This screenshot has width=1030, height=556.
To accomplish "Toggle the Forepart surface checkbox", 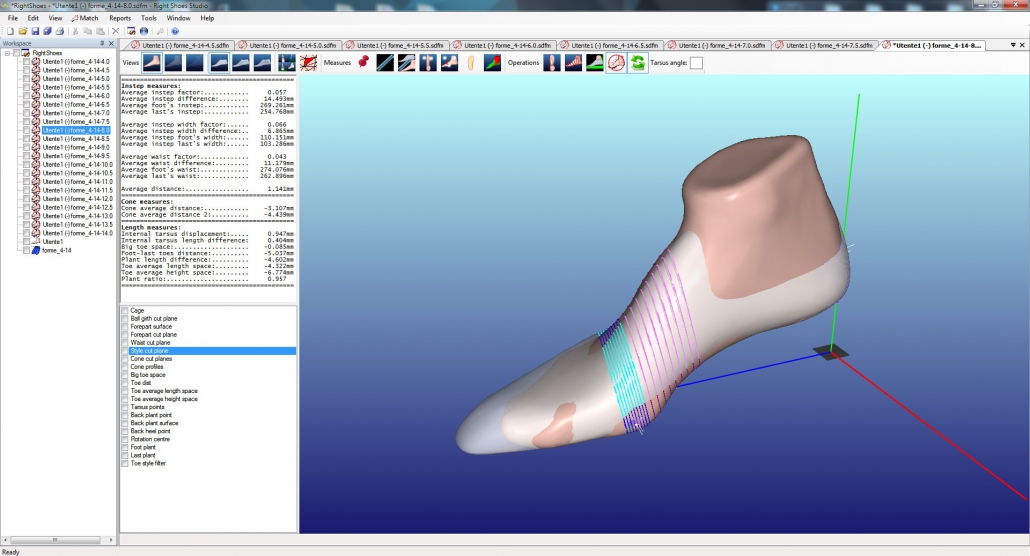I will (x=125, y=327).
